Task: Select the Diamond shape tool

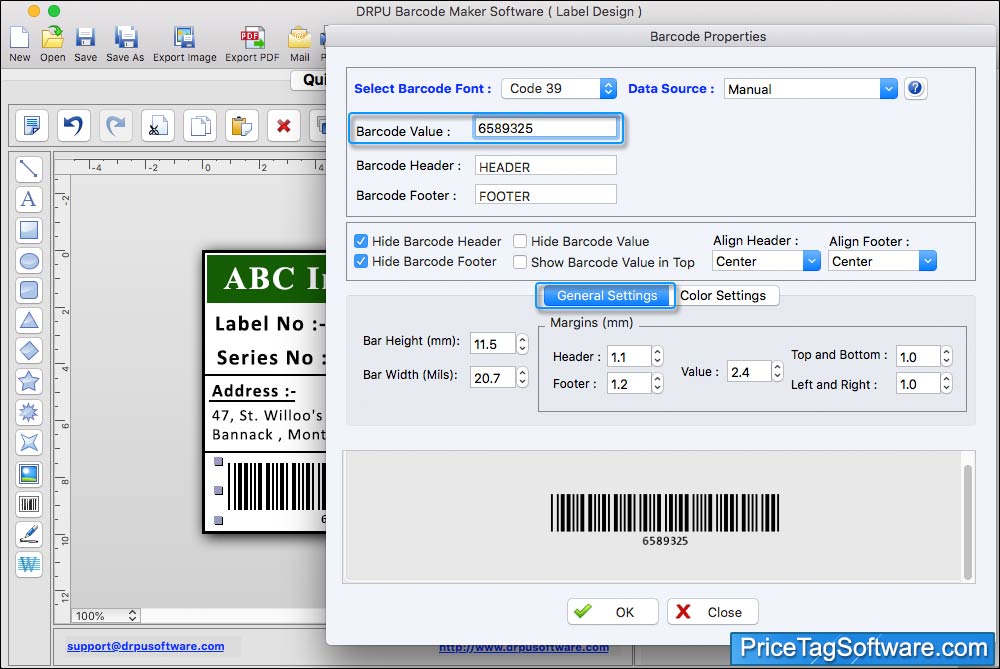Action: [29, 351]
